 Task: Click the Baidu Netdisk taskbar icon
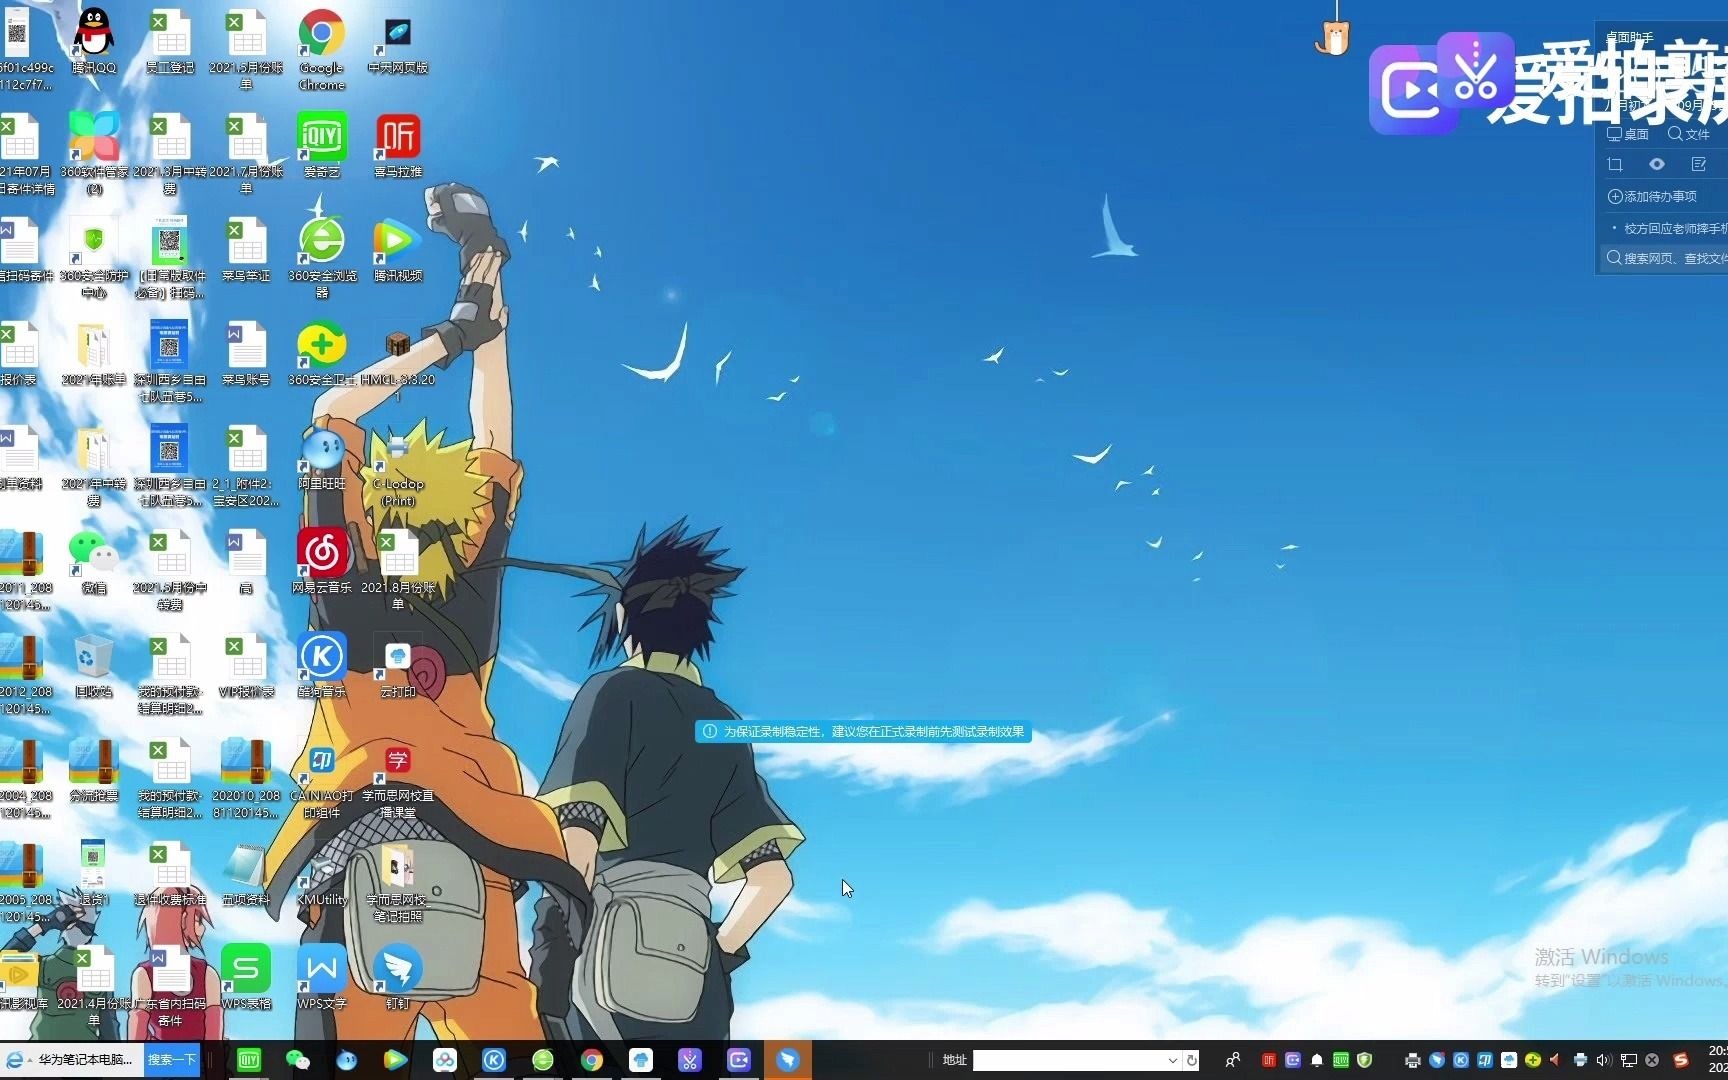pyautogui.click(x=444, y=1060)
